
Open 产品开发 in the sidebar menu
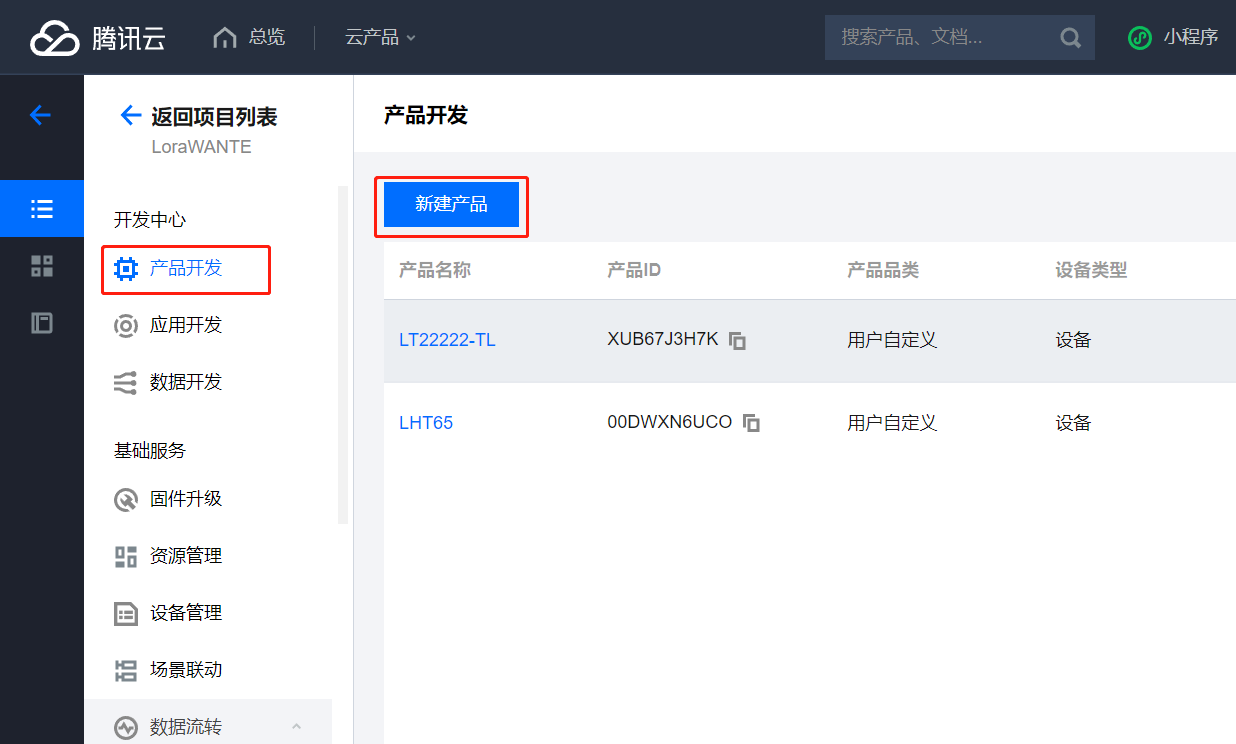186,268
